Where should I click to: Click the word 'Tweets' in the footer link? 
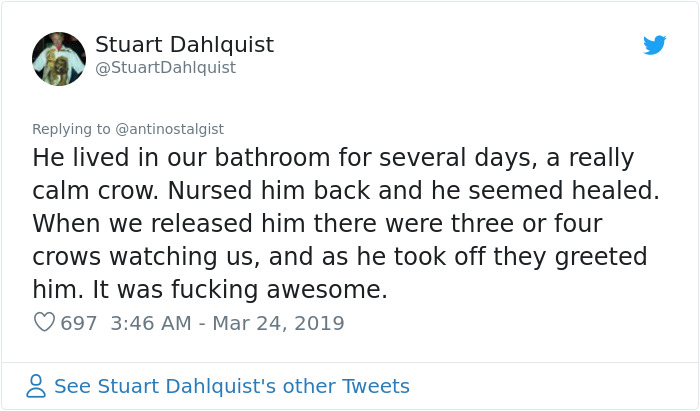click(x=376, y=386)
